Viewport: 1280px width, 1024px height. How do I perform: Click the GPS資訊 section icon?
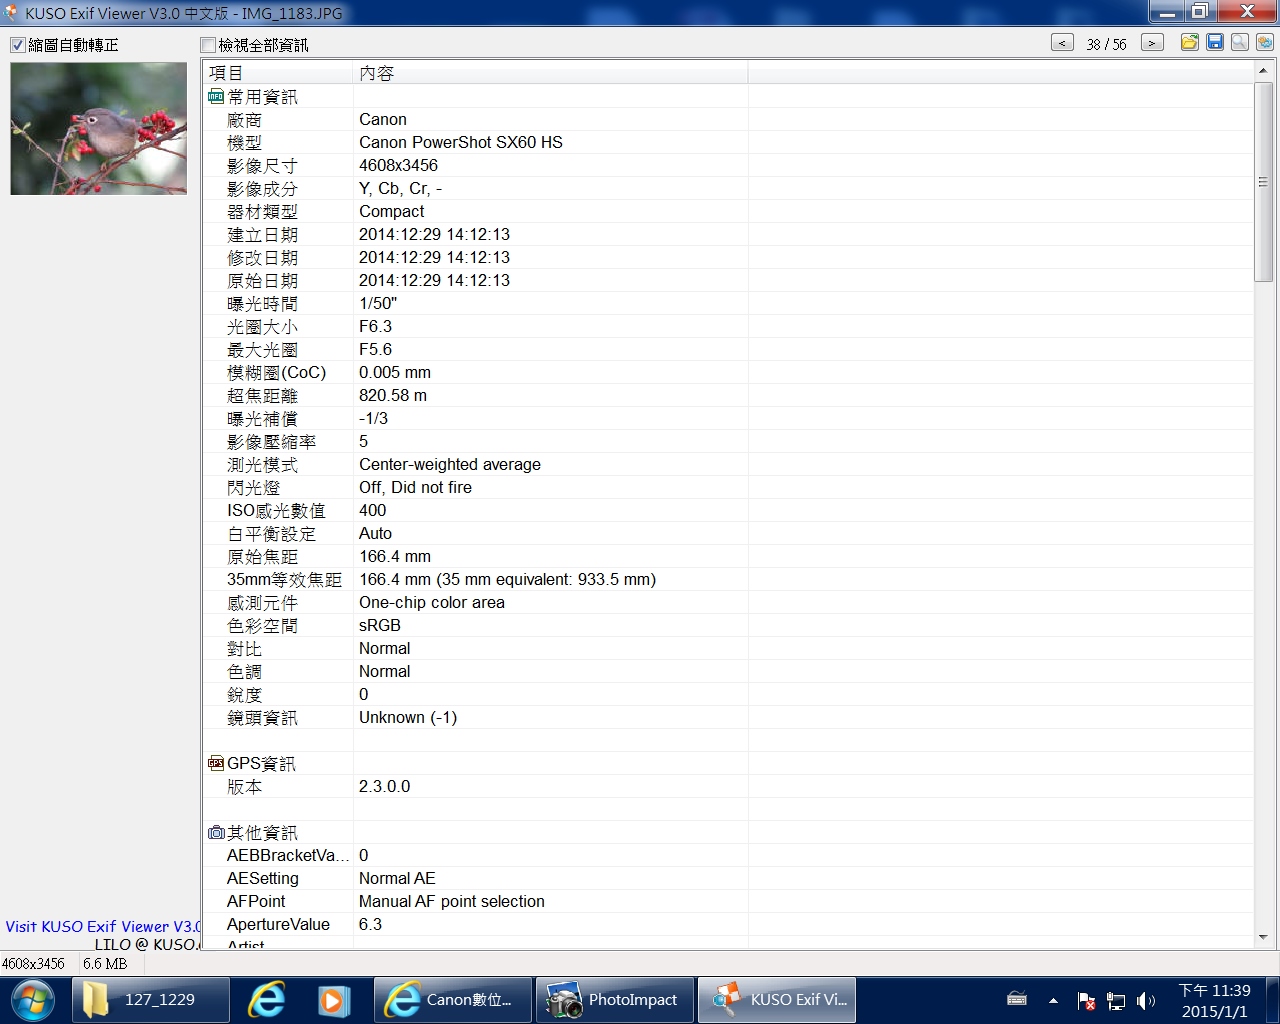216,764
